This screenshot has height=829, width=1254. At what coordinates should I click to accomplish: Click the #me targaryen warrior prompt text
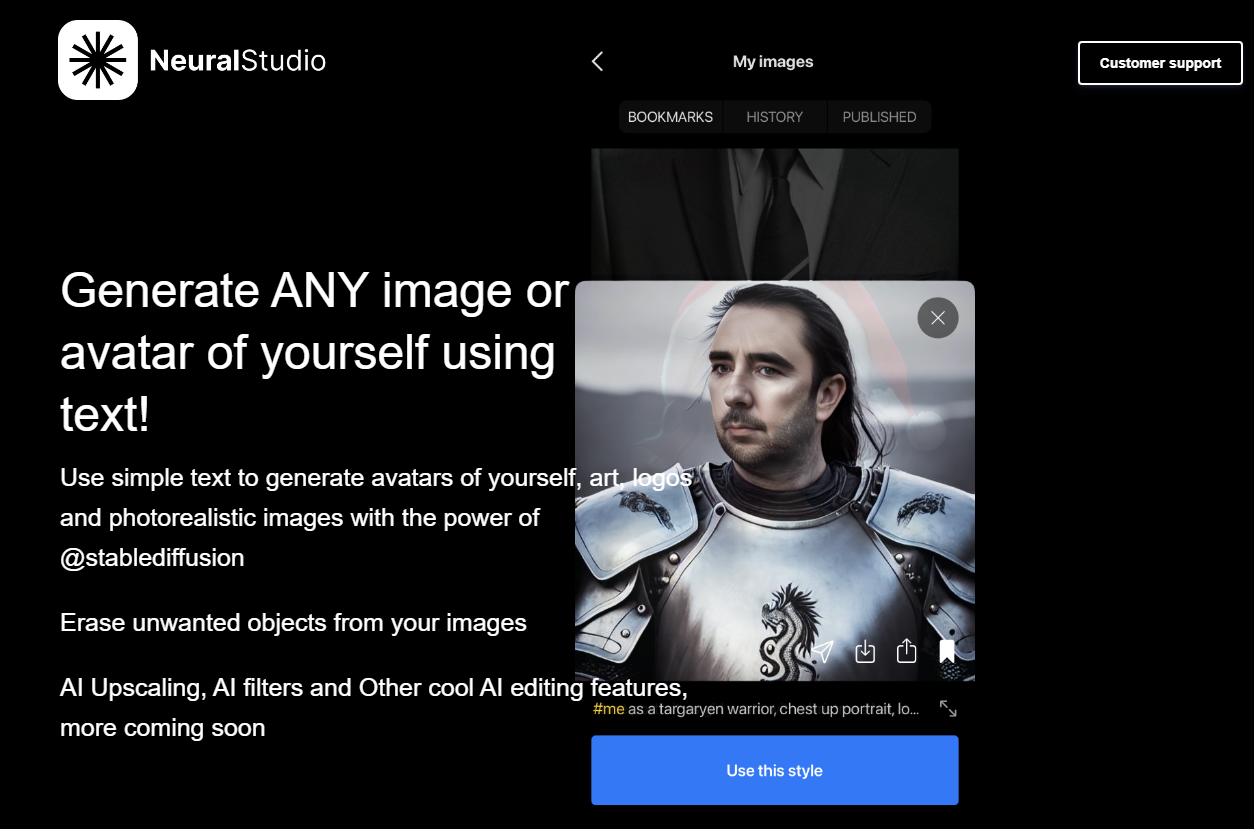(x=756, y=709)
